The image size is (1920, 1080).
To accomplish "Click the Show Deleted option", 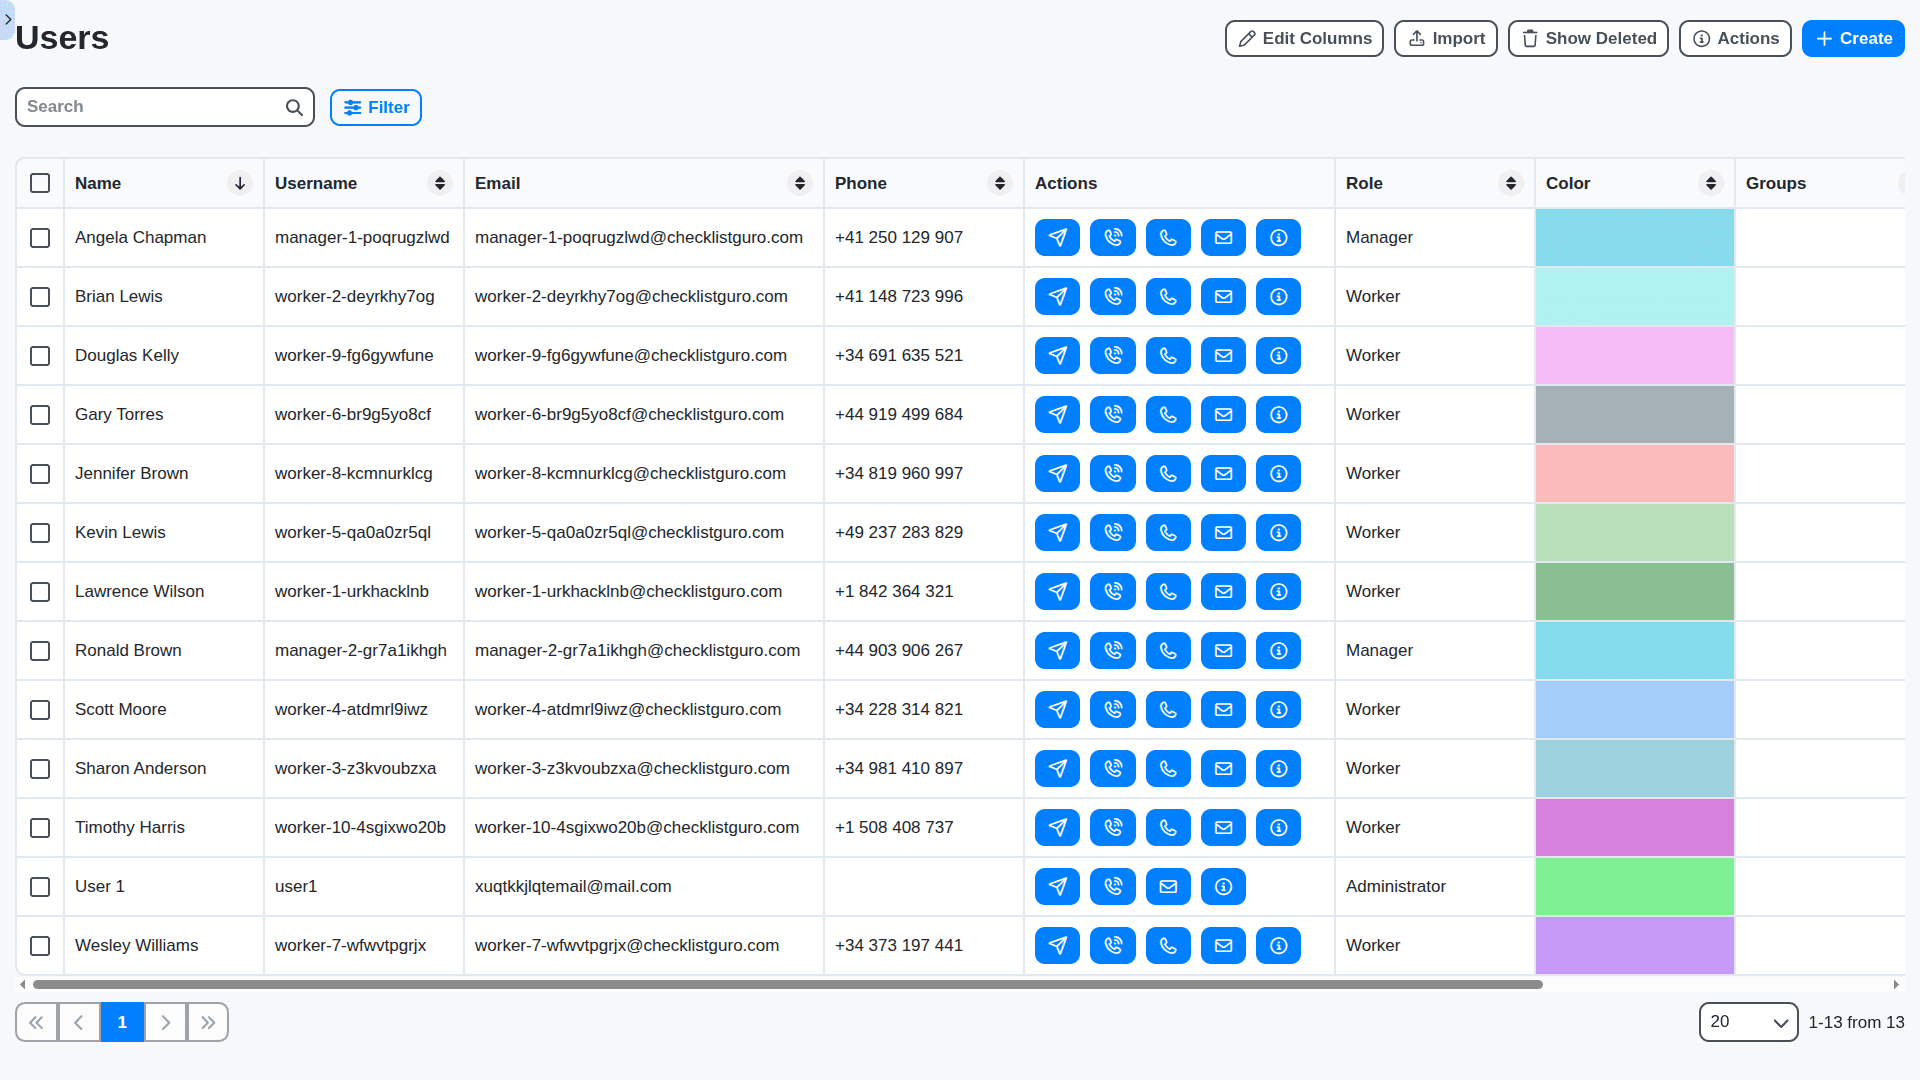I will [1587, 38].
